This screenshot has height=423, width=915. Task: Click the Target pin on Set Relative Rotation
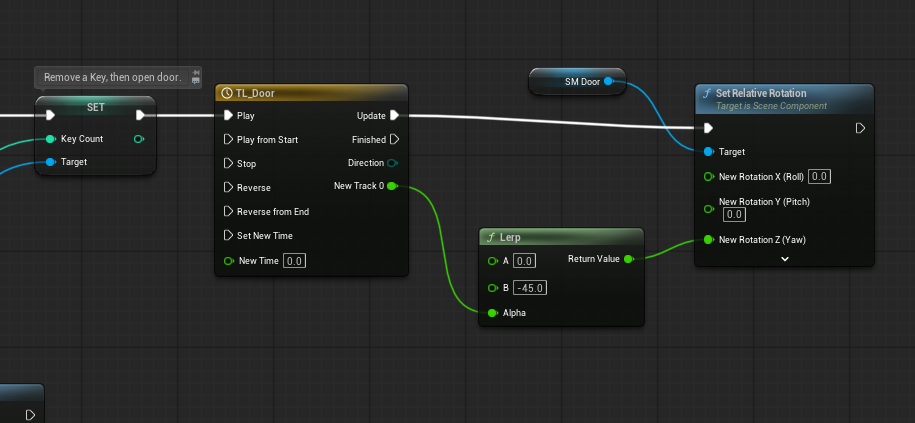tap(708, 152)
